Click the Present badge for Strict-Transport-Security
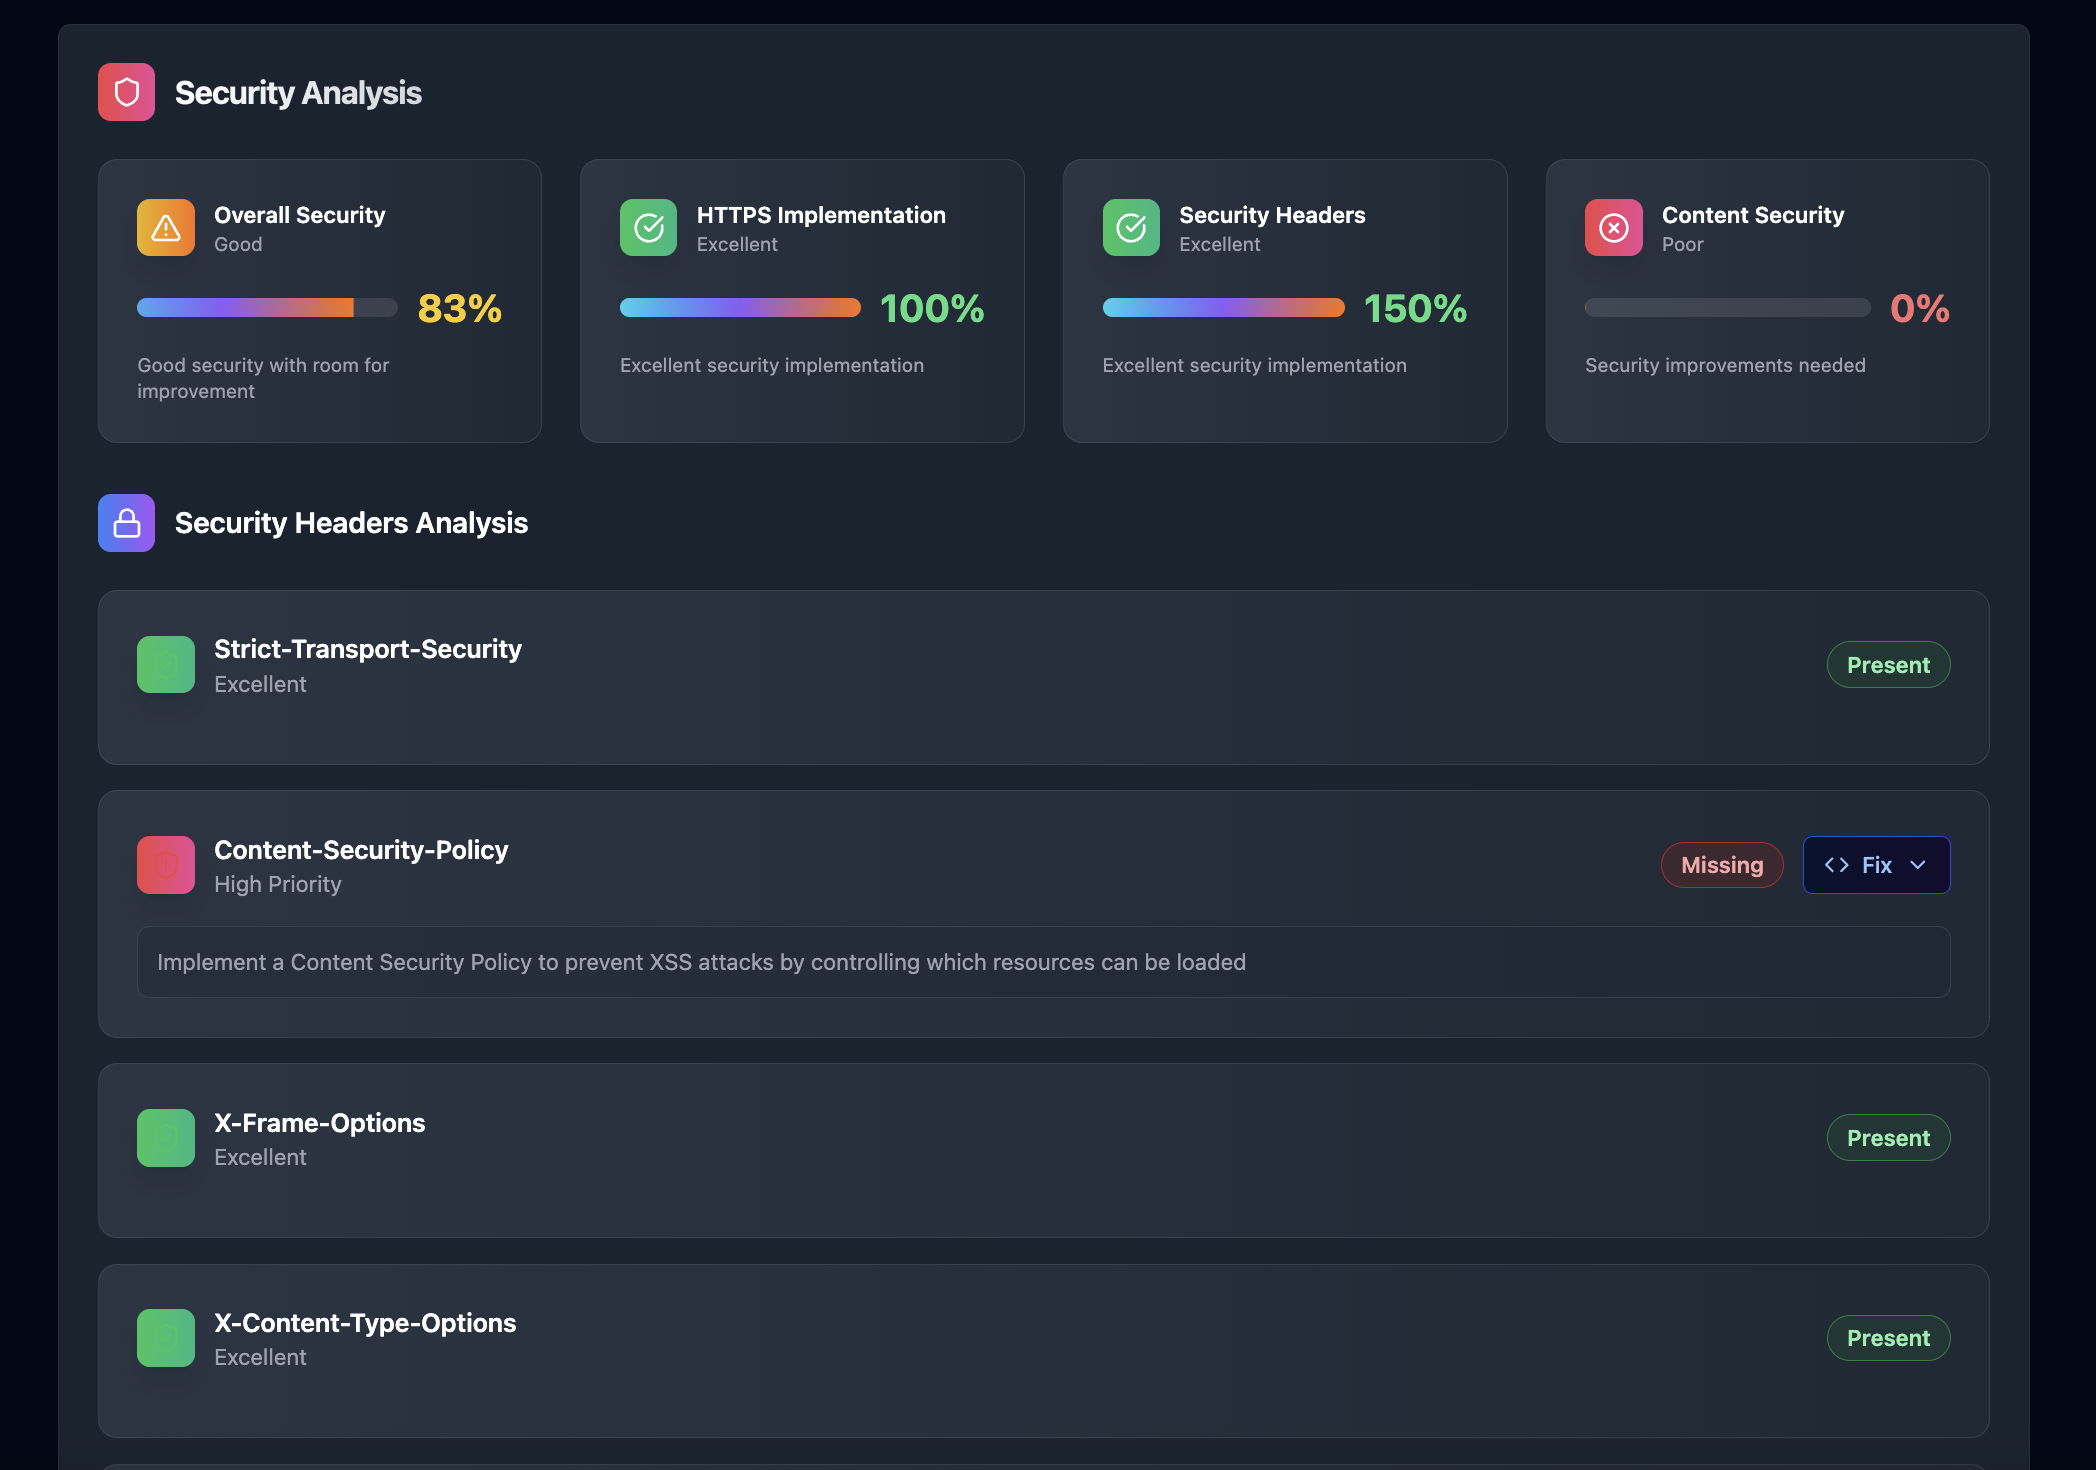 (1888, 665)
